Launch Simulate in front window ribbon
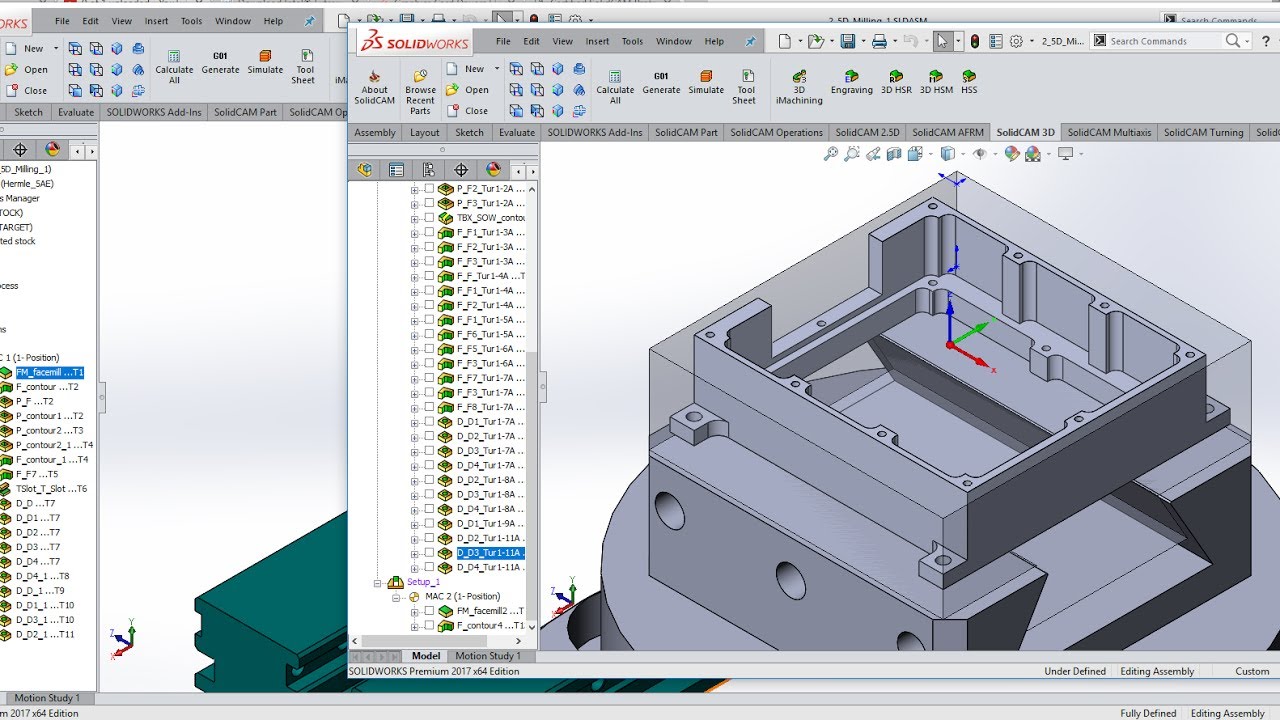The width and height of the screenshot is (1280, 720). point(706,82)
